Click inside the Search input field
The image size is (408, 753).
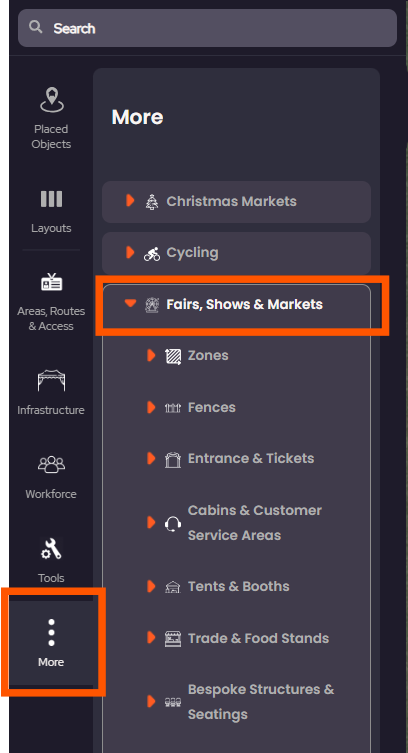(x=207, y=28)
